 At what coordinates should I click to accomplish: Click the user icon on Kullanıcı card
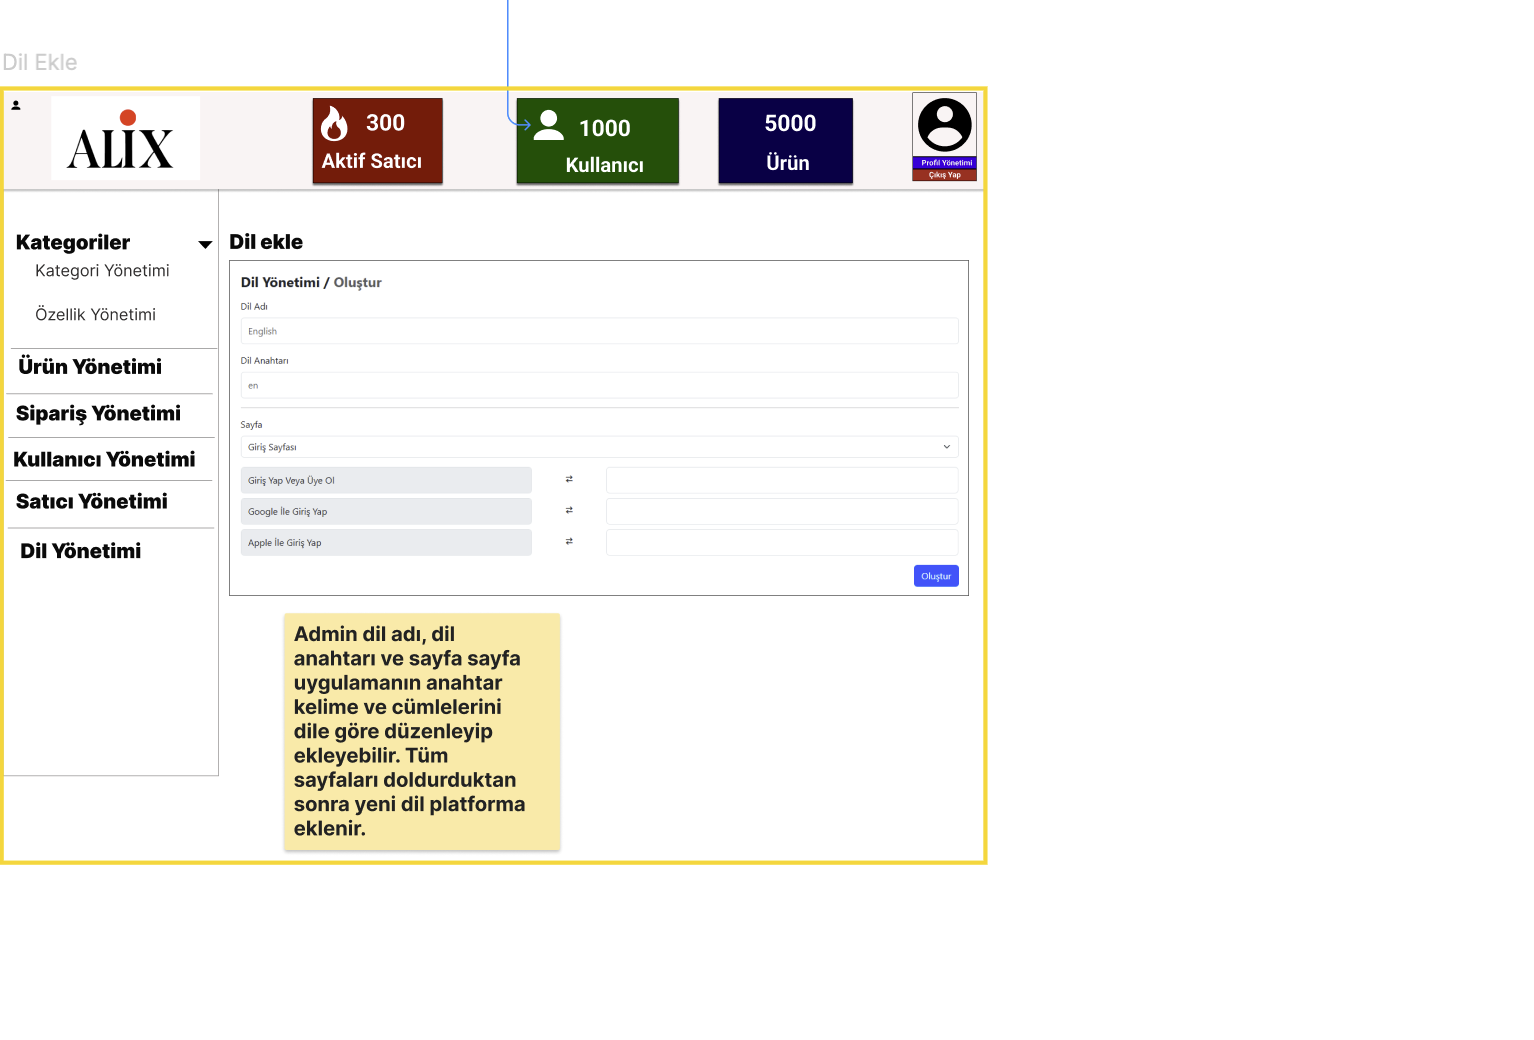click(x=549, y=125)
